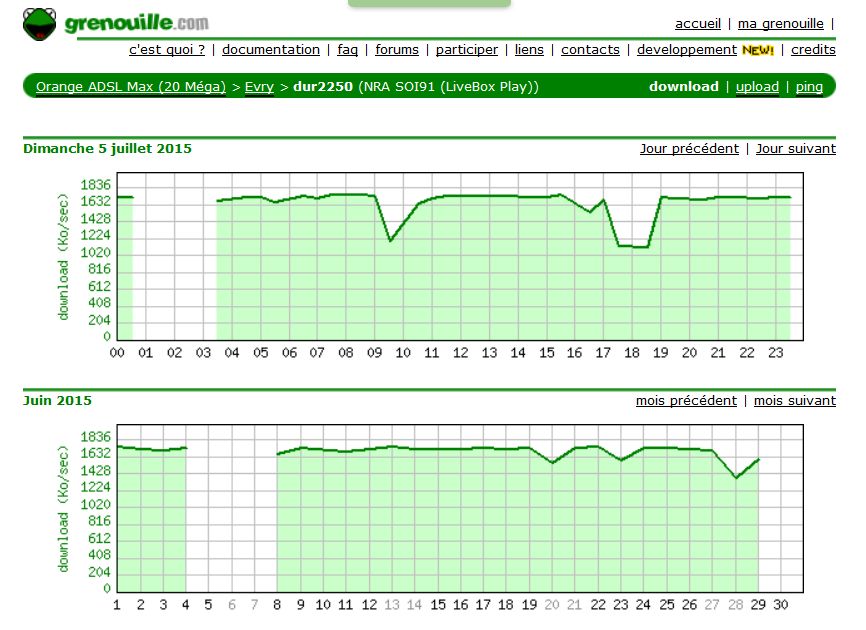Visit the faq page

[347, 50]
